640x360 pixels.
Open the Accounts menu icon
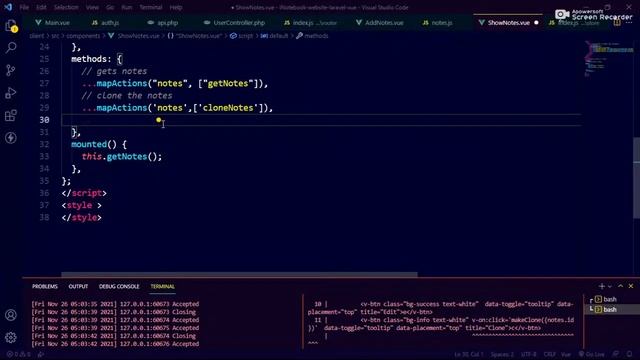click(x=11, y=315)
